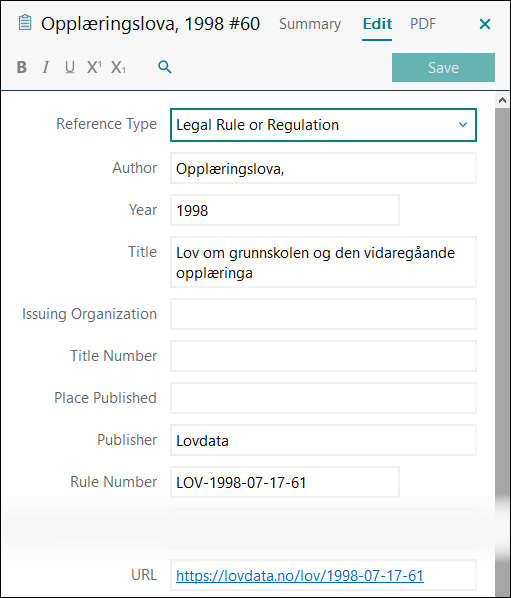Click the scrollbar up arrow

click(x=503, y=100)
